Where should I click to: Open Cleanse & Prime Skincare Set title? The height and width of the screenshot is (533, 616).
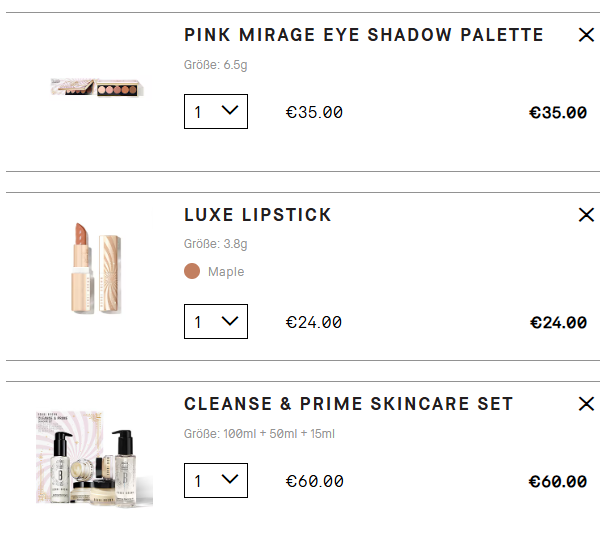[x=348, y=404]
